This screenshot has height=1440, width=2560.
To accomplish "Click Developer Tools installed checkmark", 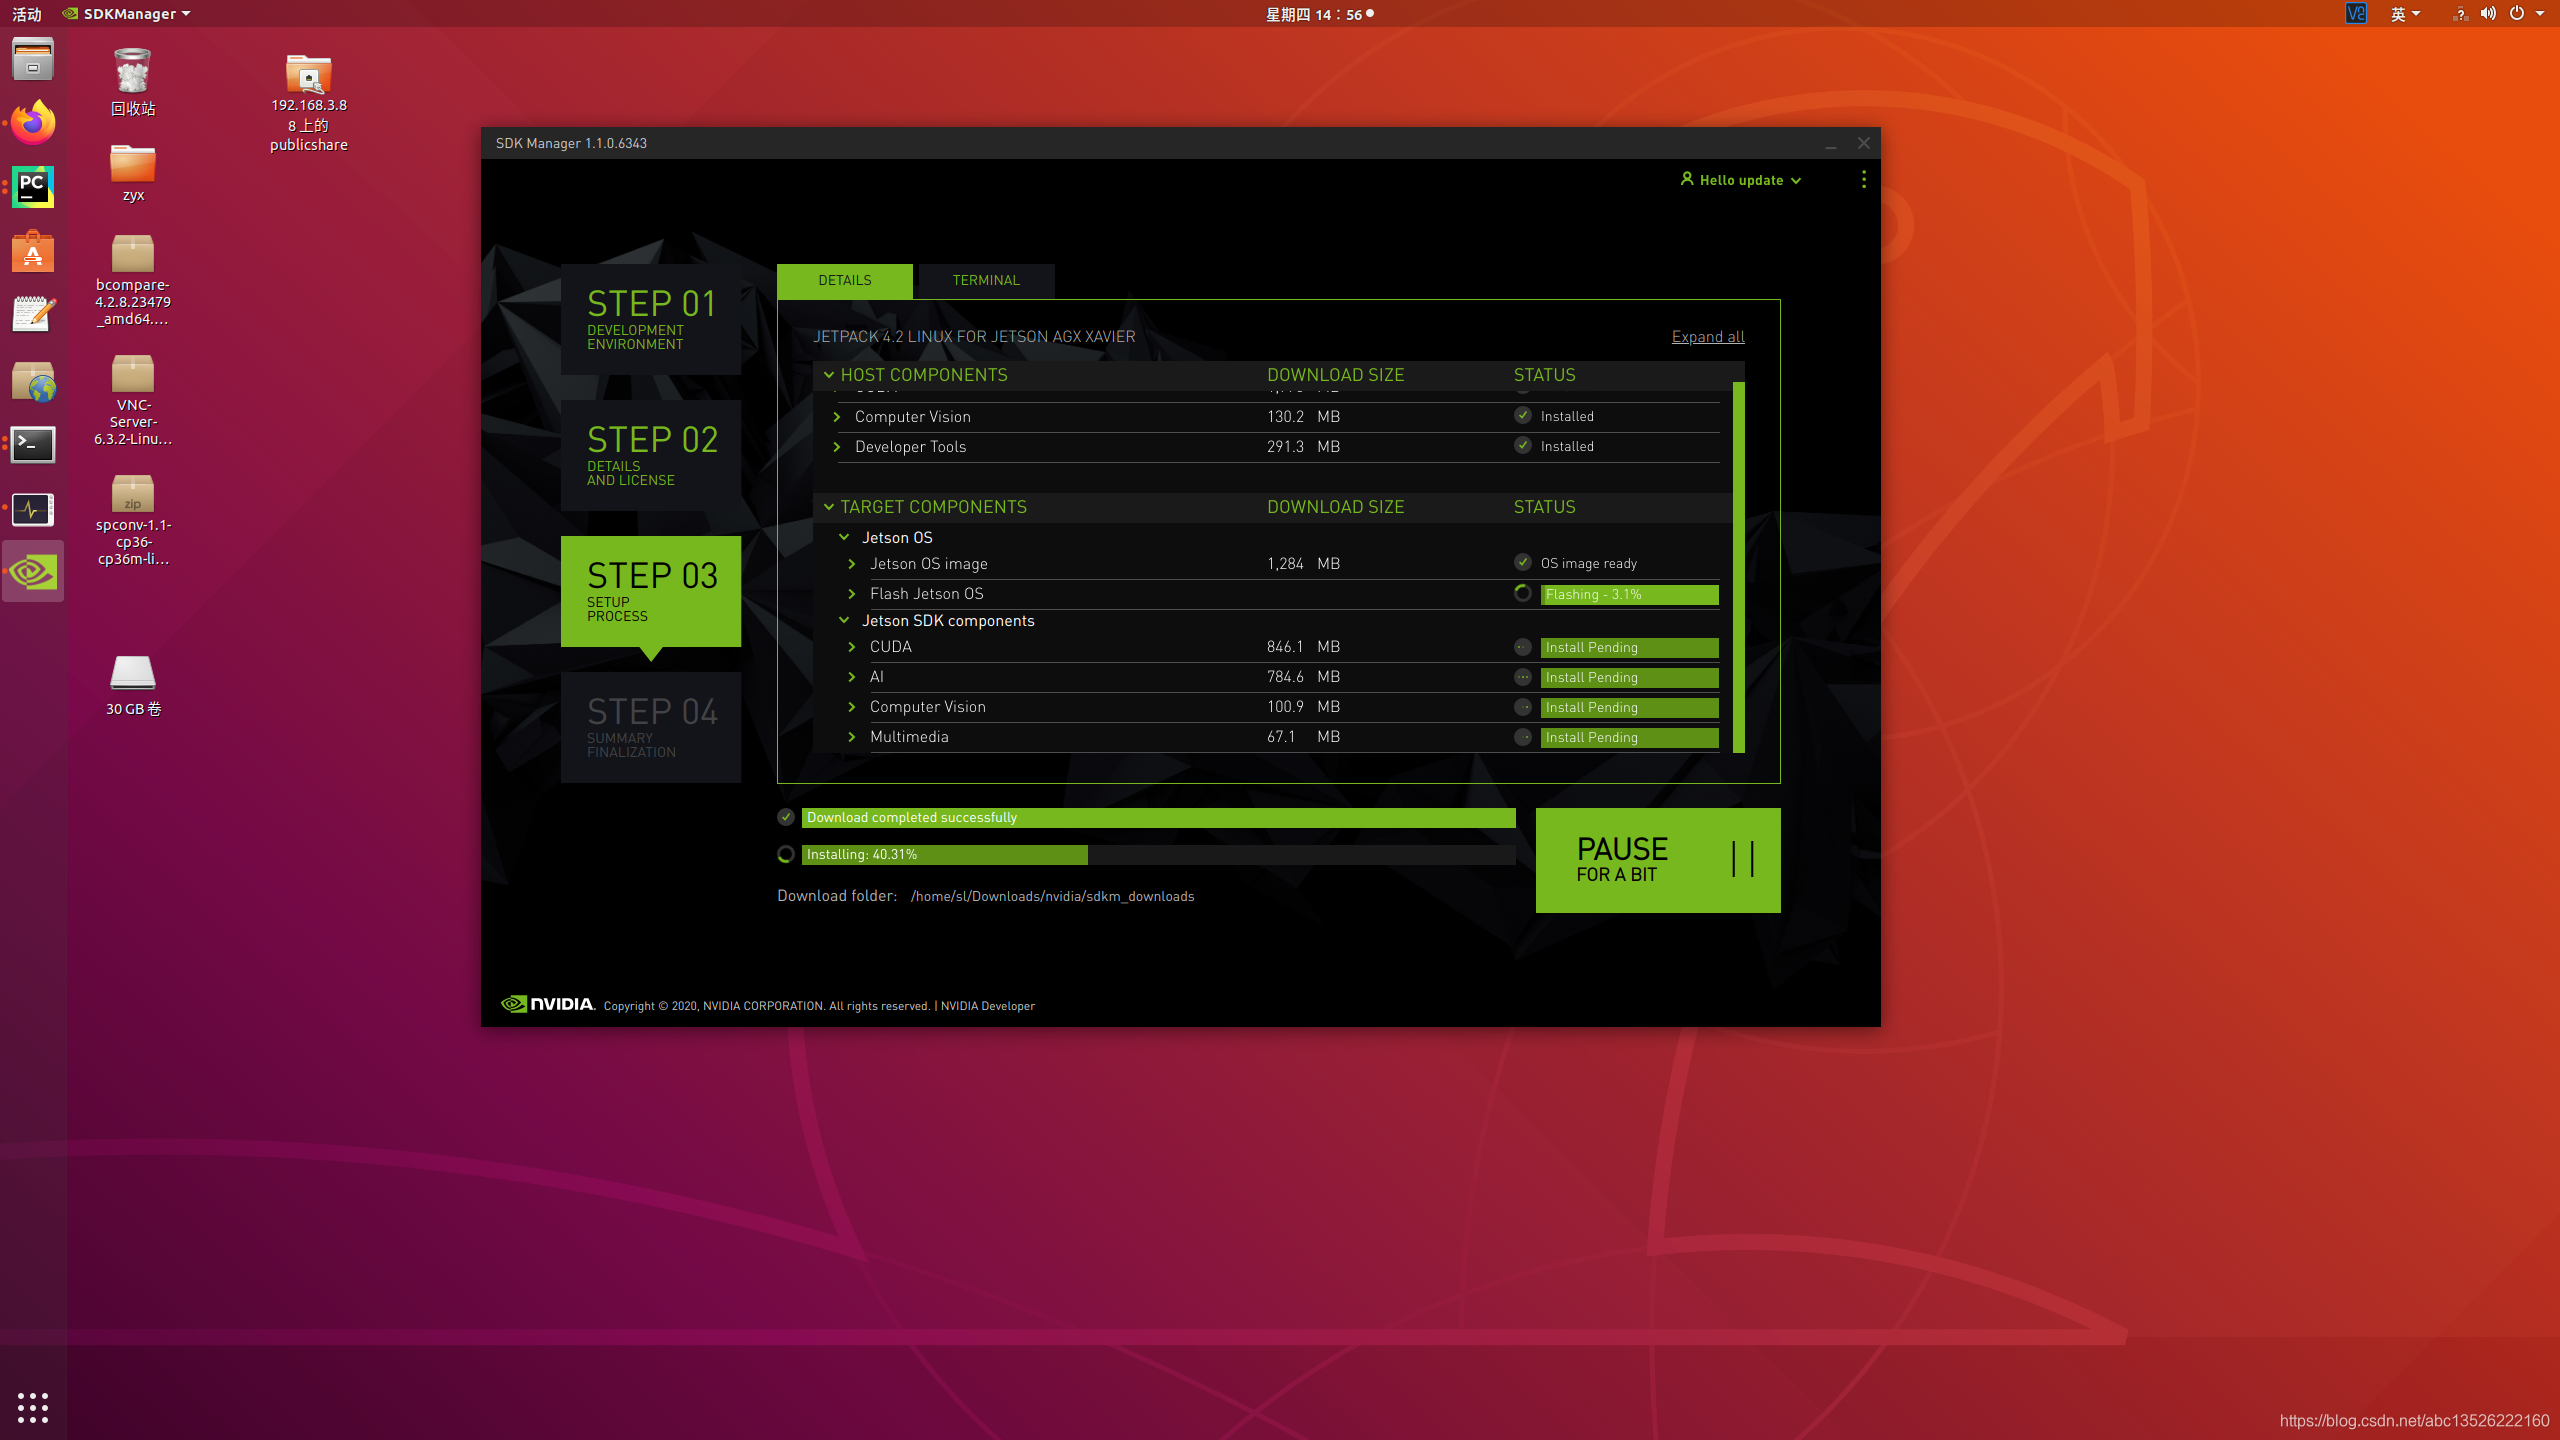I will point(1522,445).
